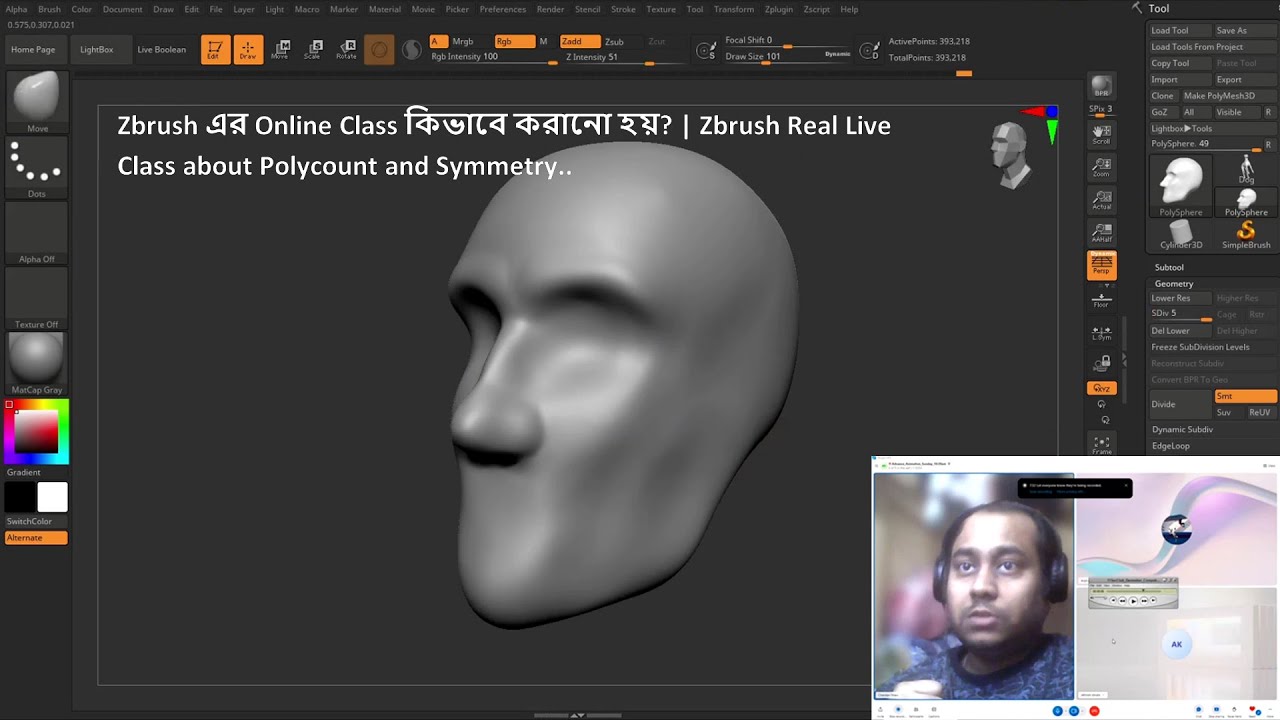This screenshot has width=1280, height=720.
Task: Open the MatCap Gray material selector
Action: pyautogui.click(x=37, y=363)
